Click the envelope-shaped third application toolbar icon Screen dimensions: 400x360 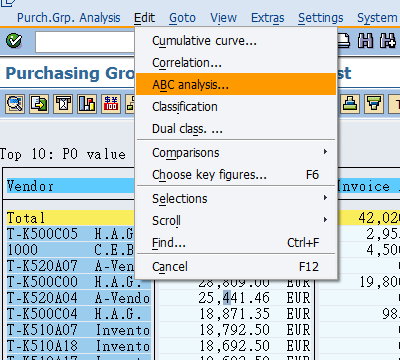tap(63, 104)
